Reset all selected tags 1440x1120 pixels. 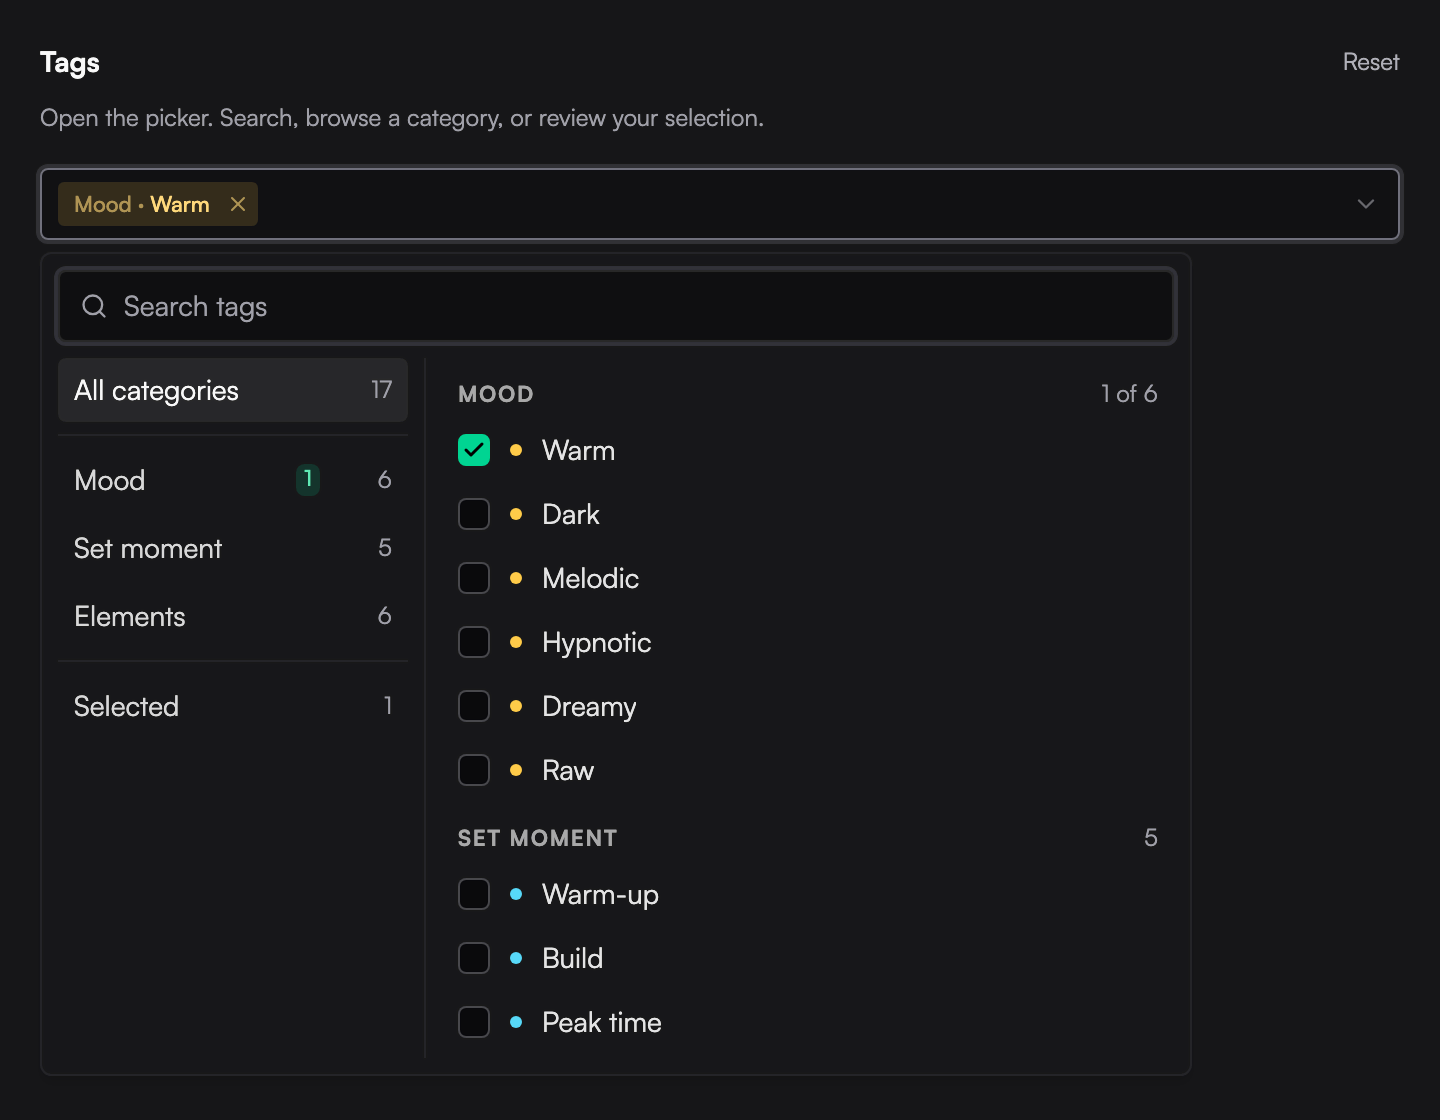(1371, 62)
